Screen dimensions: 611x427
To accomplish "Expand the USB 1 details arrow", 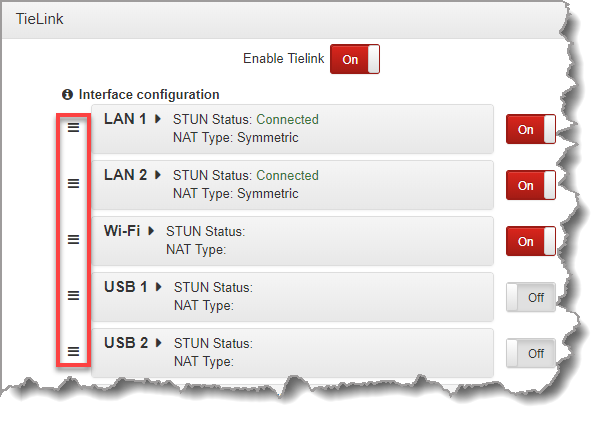I will pos(158,287).
